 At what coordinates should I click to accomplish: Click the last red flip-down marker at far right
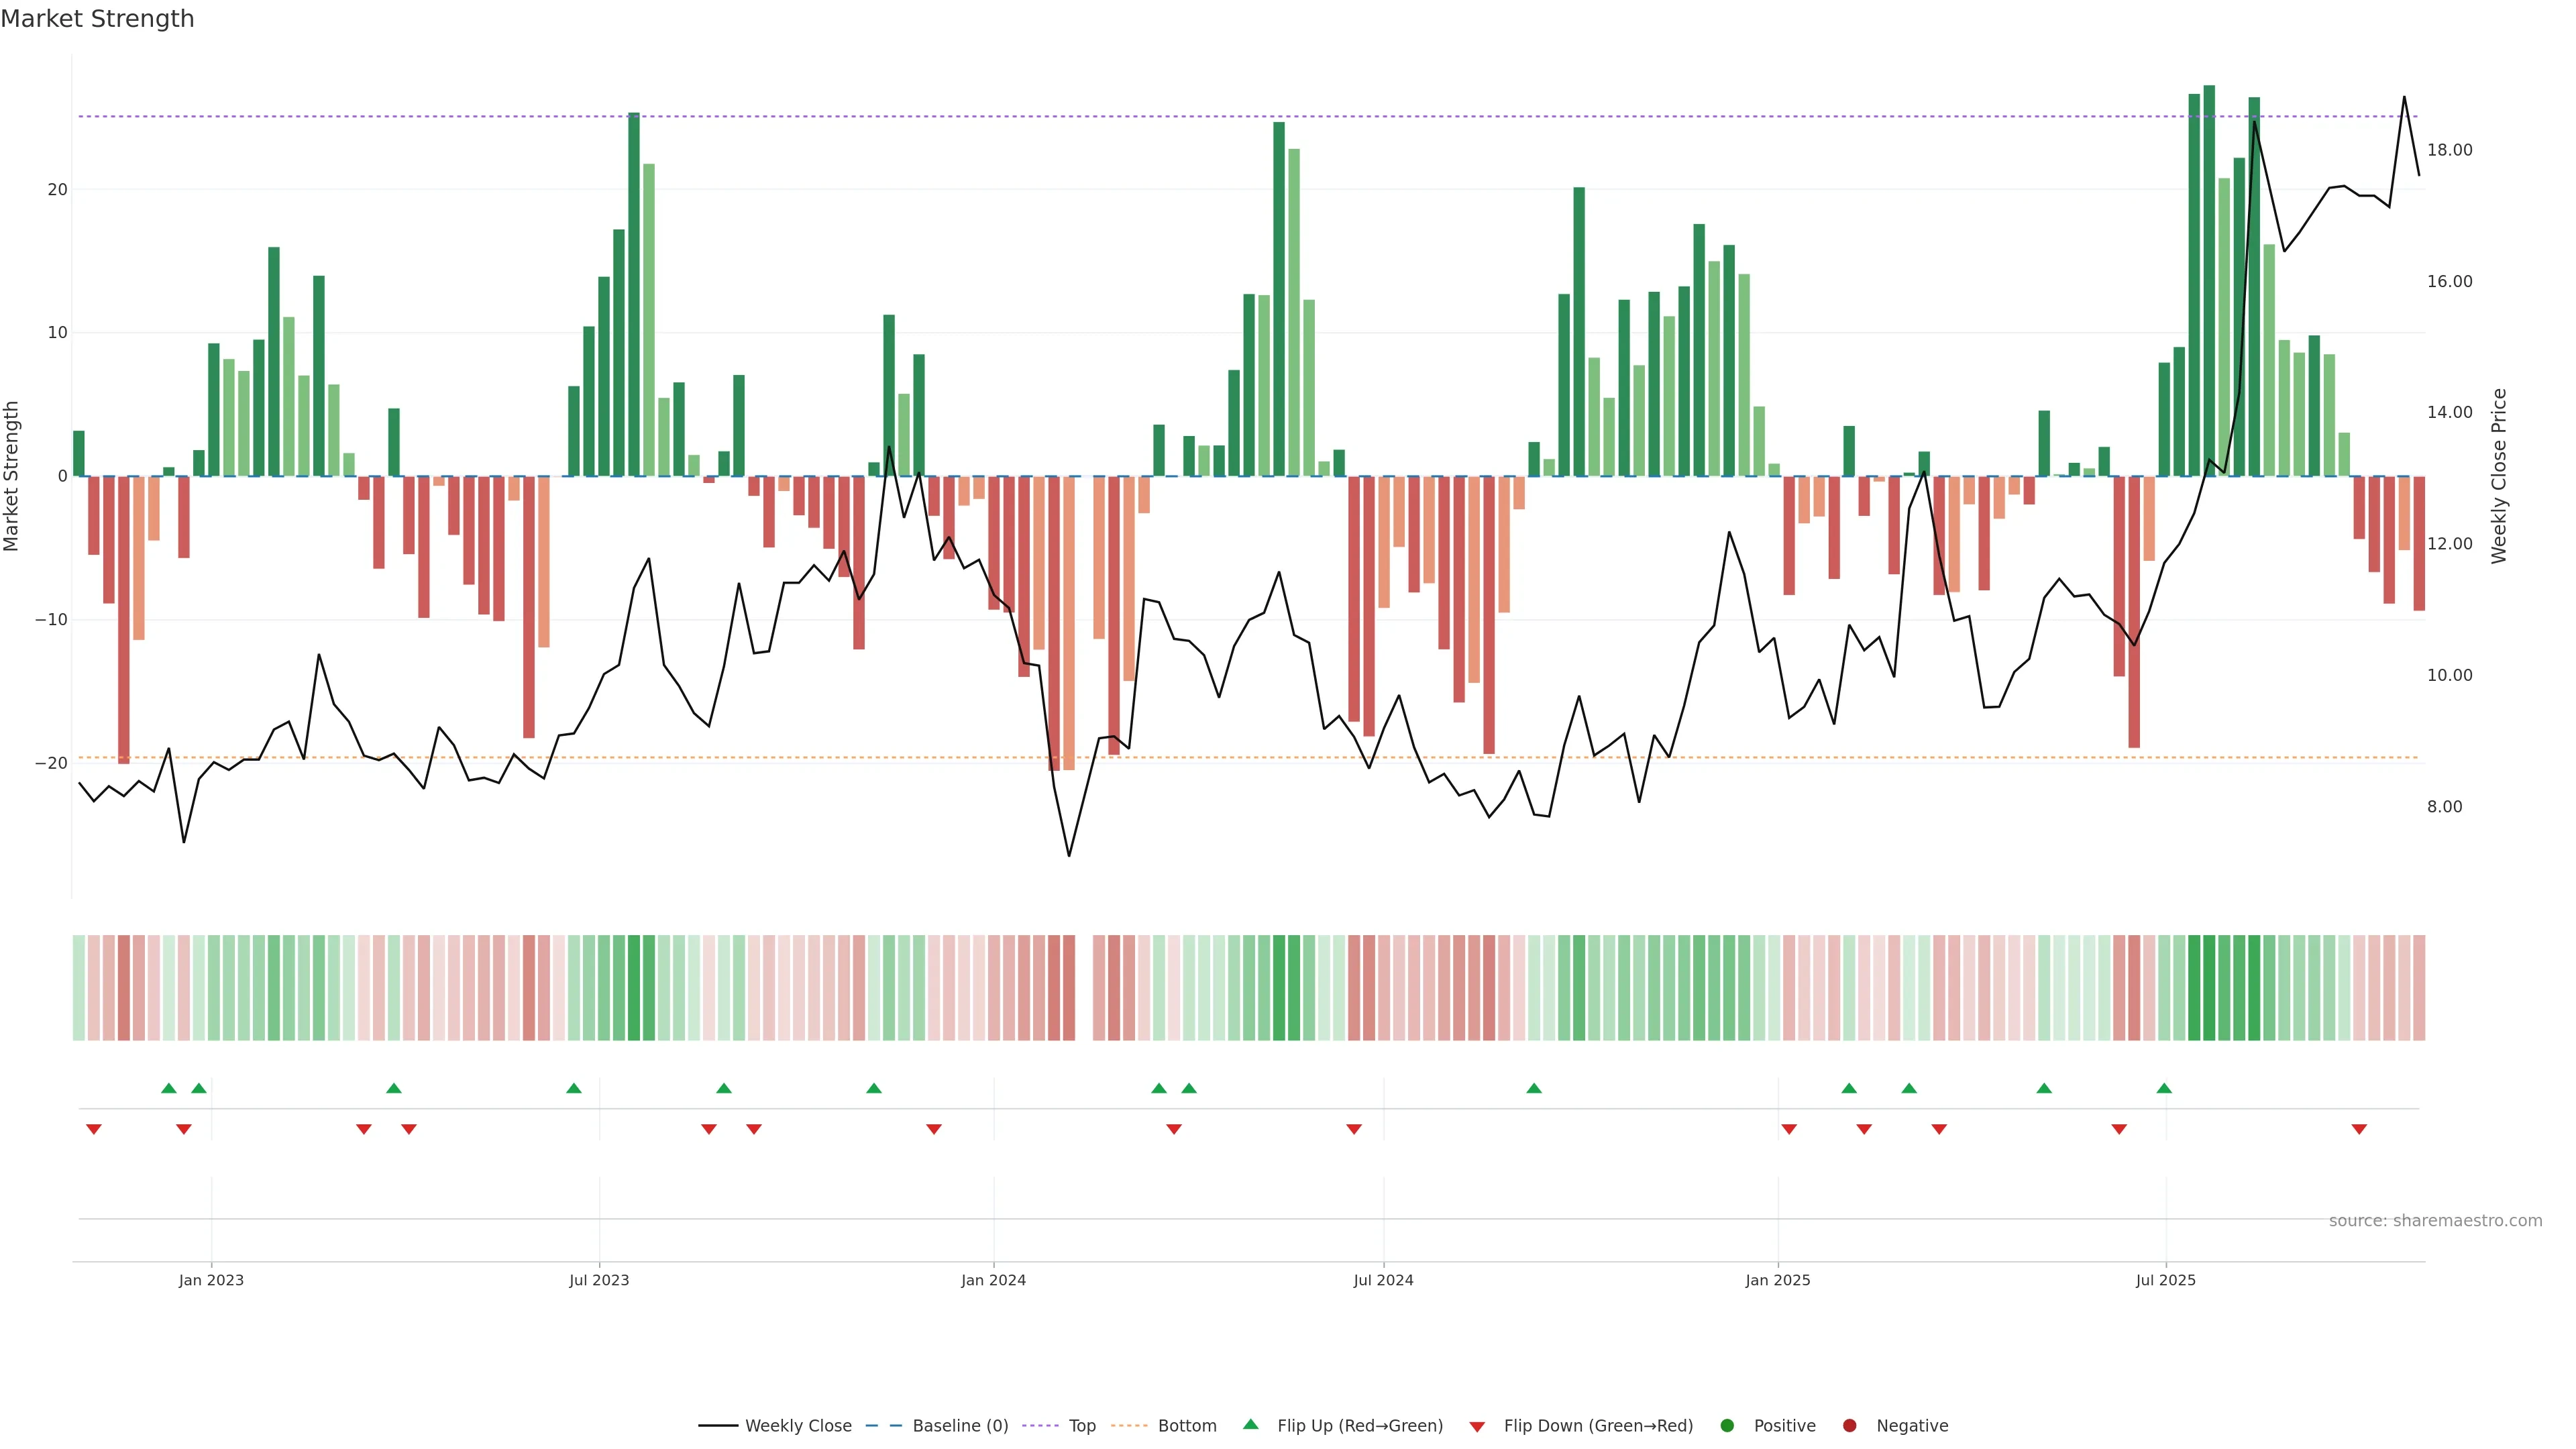pos(2359,1129)
